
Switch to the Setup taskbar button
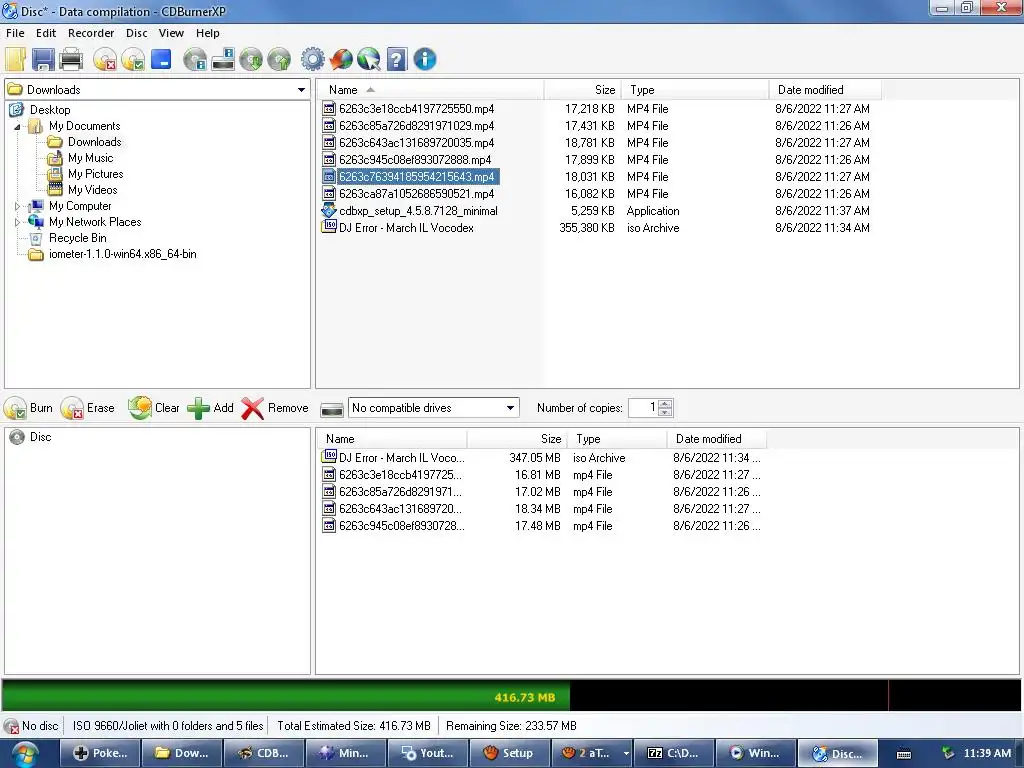(x=510, y=753)
